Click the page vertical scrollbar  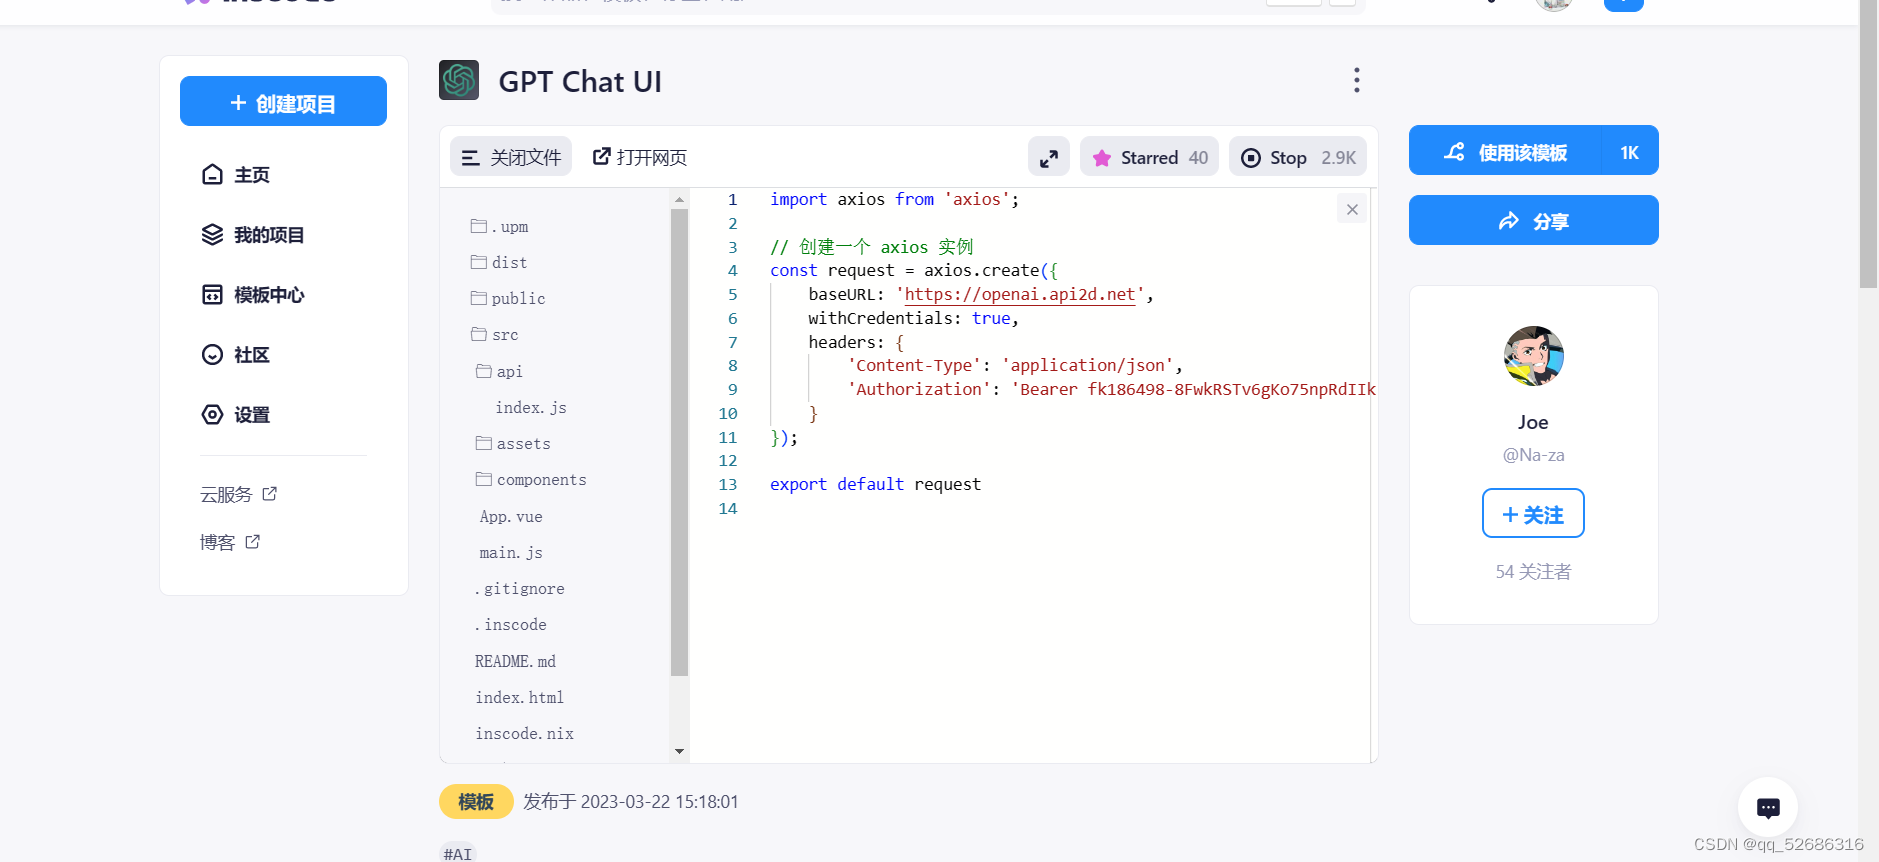tap(1868, 144)
